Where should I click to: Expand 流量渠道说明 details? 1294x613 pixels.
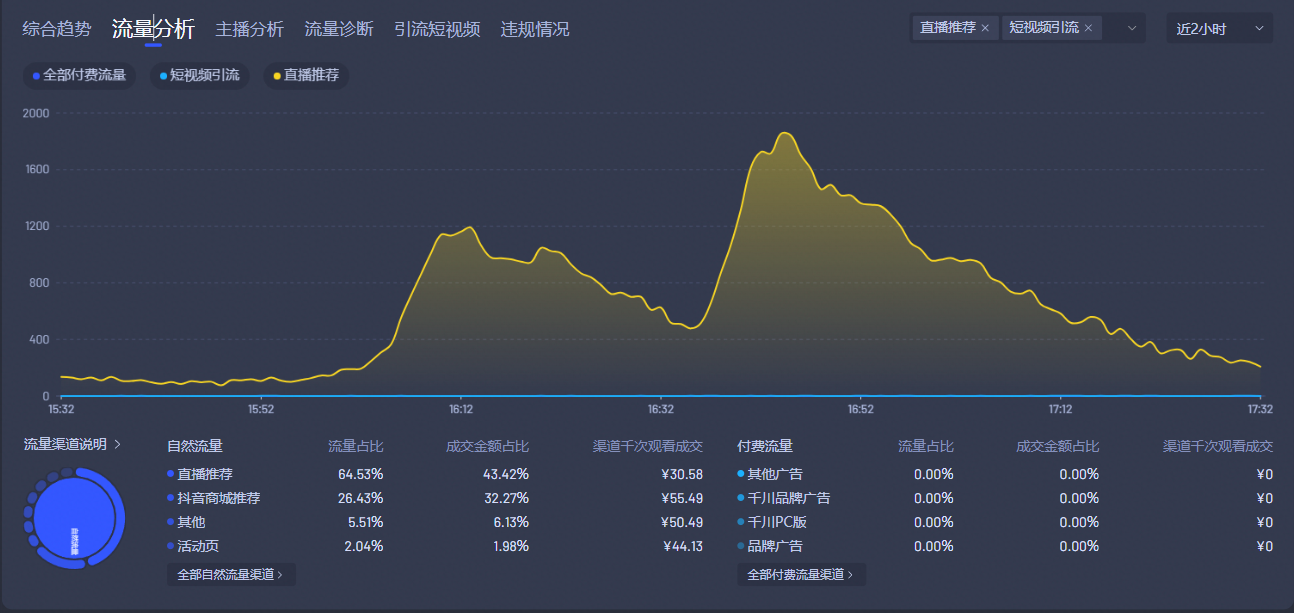(73, 444)
